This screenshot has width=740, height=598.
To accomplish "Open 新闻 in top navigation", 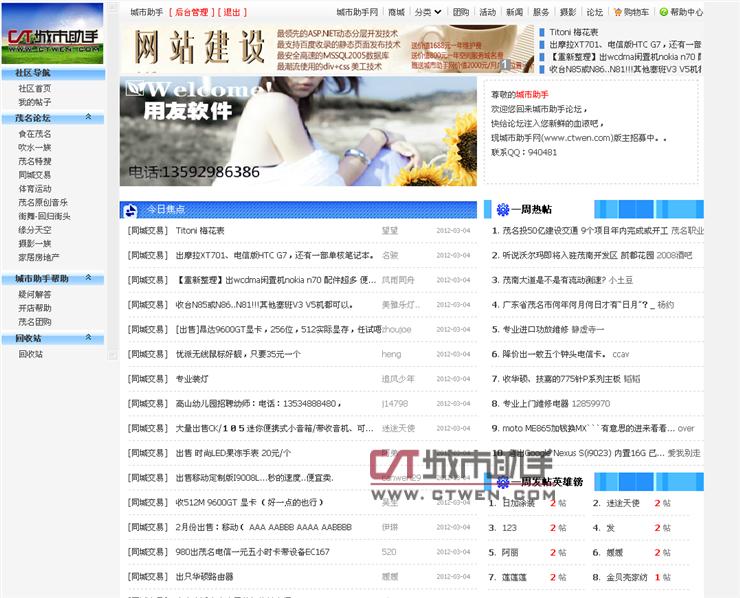I will 514,12.
